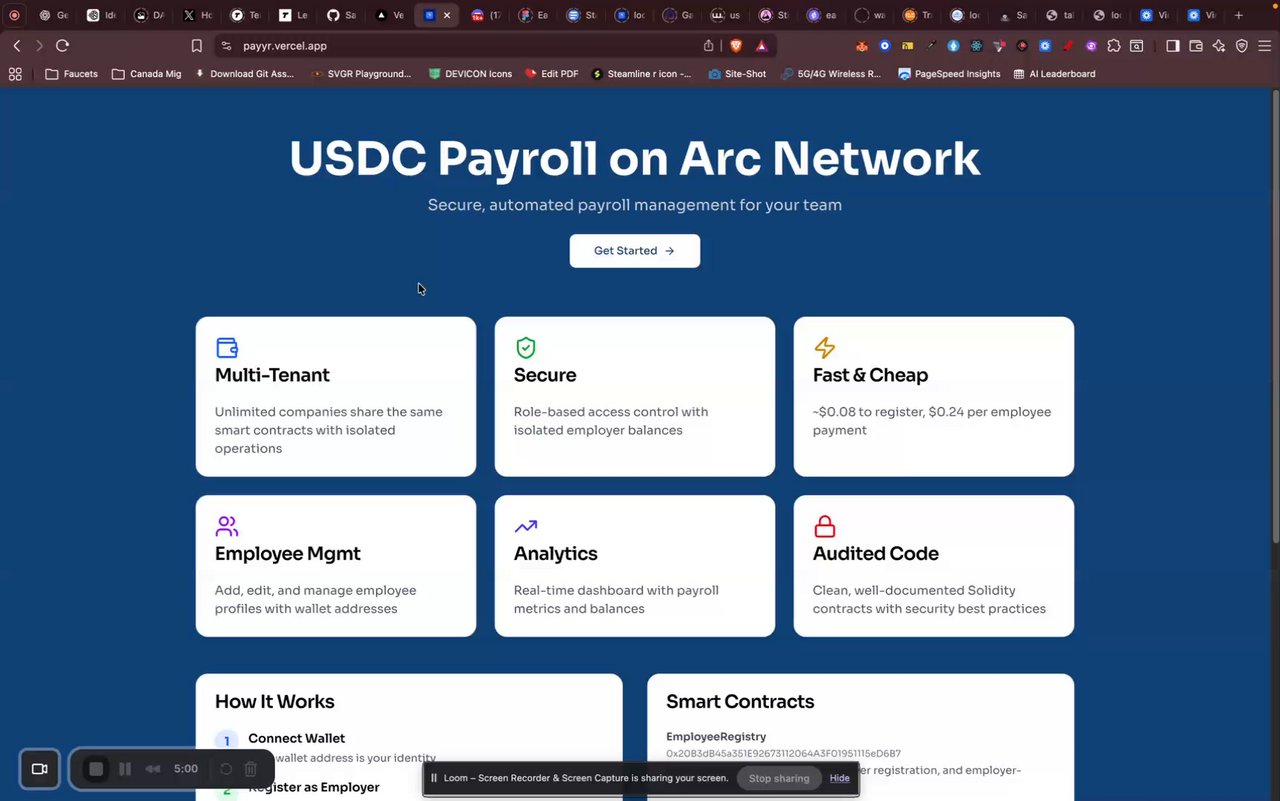The width and height of the screenshot is (1280, 801).
Task: Click the Employee Mgmt users icon
Action: coord(227,526)
